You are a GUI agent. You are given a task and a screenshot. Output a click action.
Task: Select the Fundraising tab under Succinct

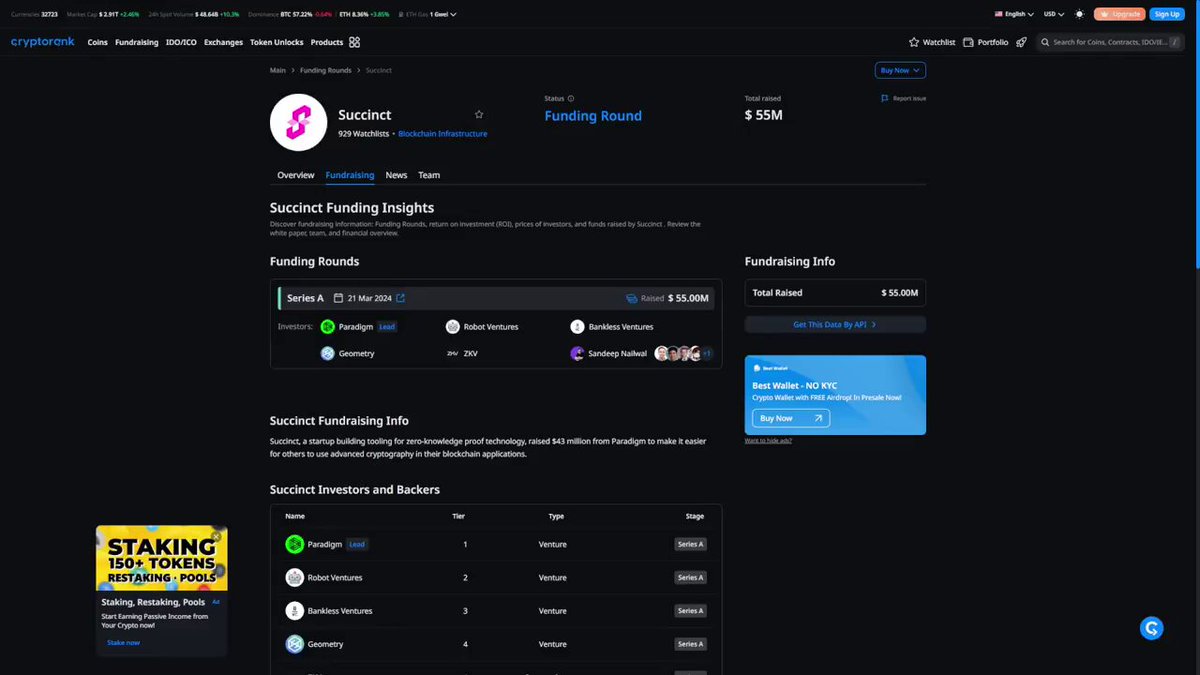point(350,175)
